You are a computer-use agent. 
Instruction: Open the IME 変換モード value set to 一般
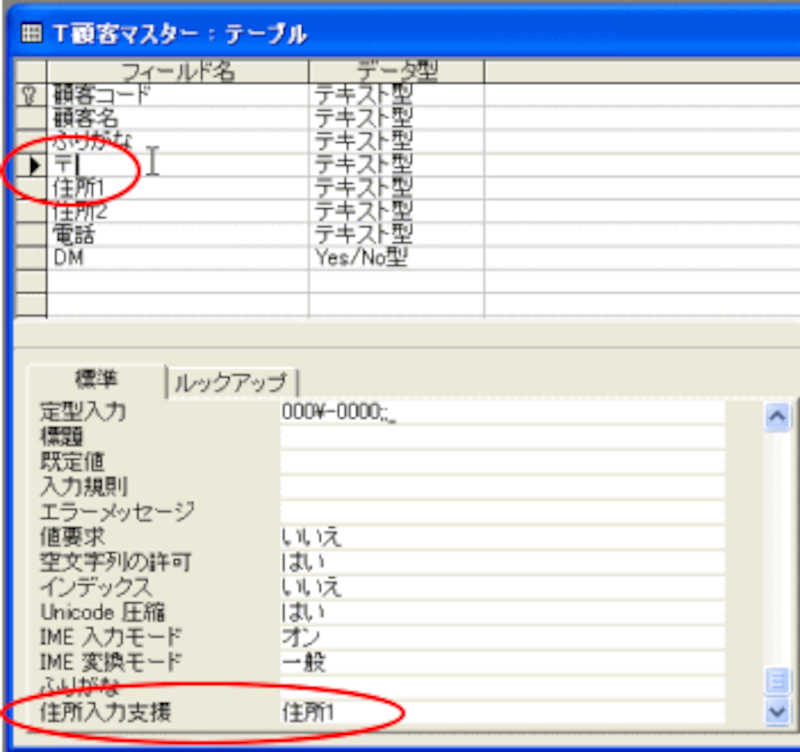pyautogui.click(x=500, y=662)
